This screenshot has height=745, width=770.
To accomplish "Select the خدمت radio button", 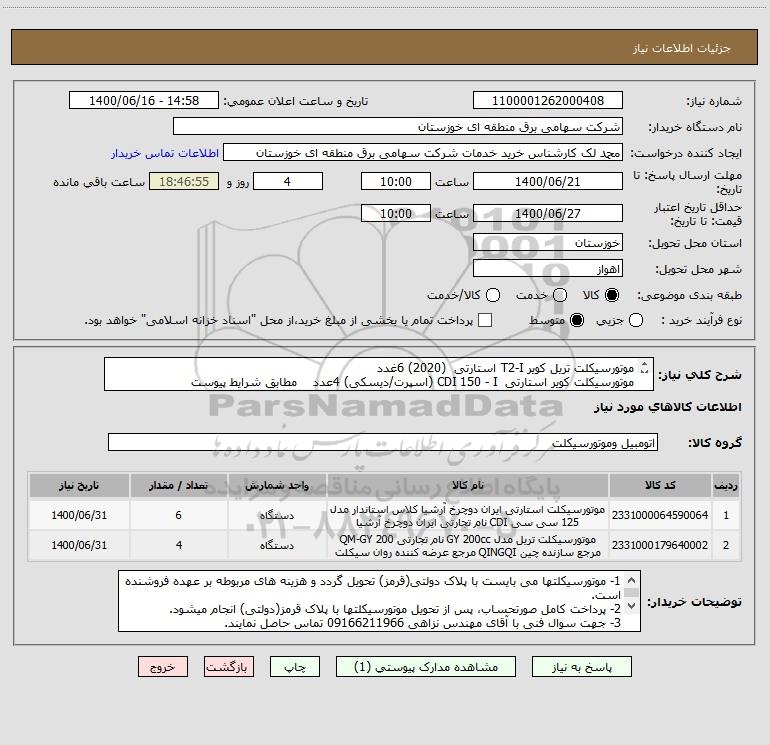I will pyautogui.click(x=560, y=295).
